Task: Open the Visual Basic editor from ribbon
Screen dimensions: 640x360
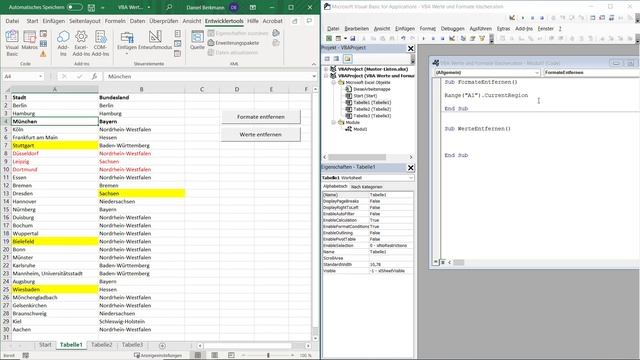Action: [x=12, y=43]
